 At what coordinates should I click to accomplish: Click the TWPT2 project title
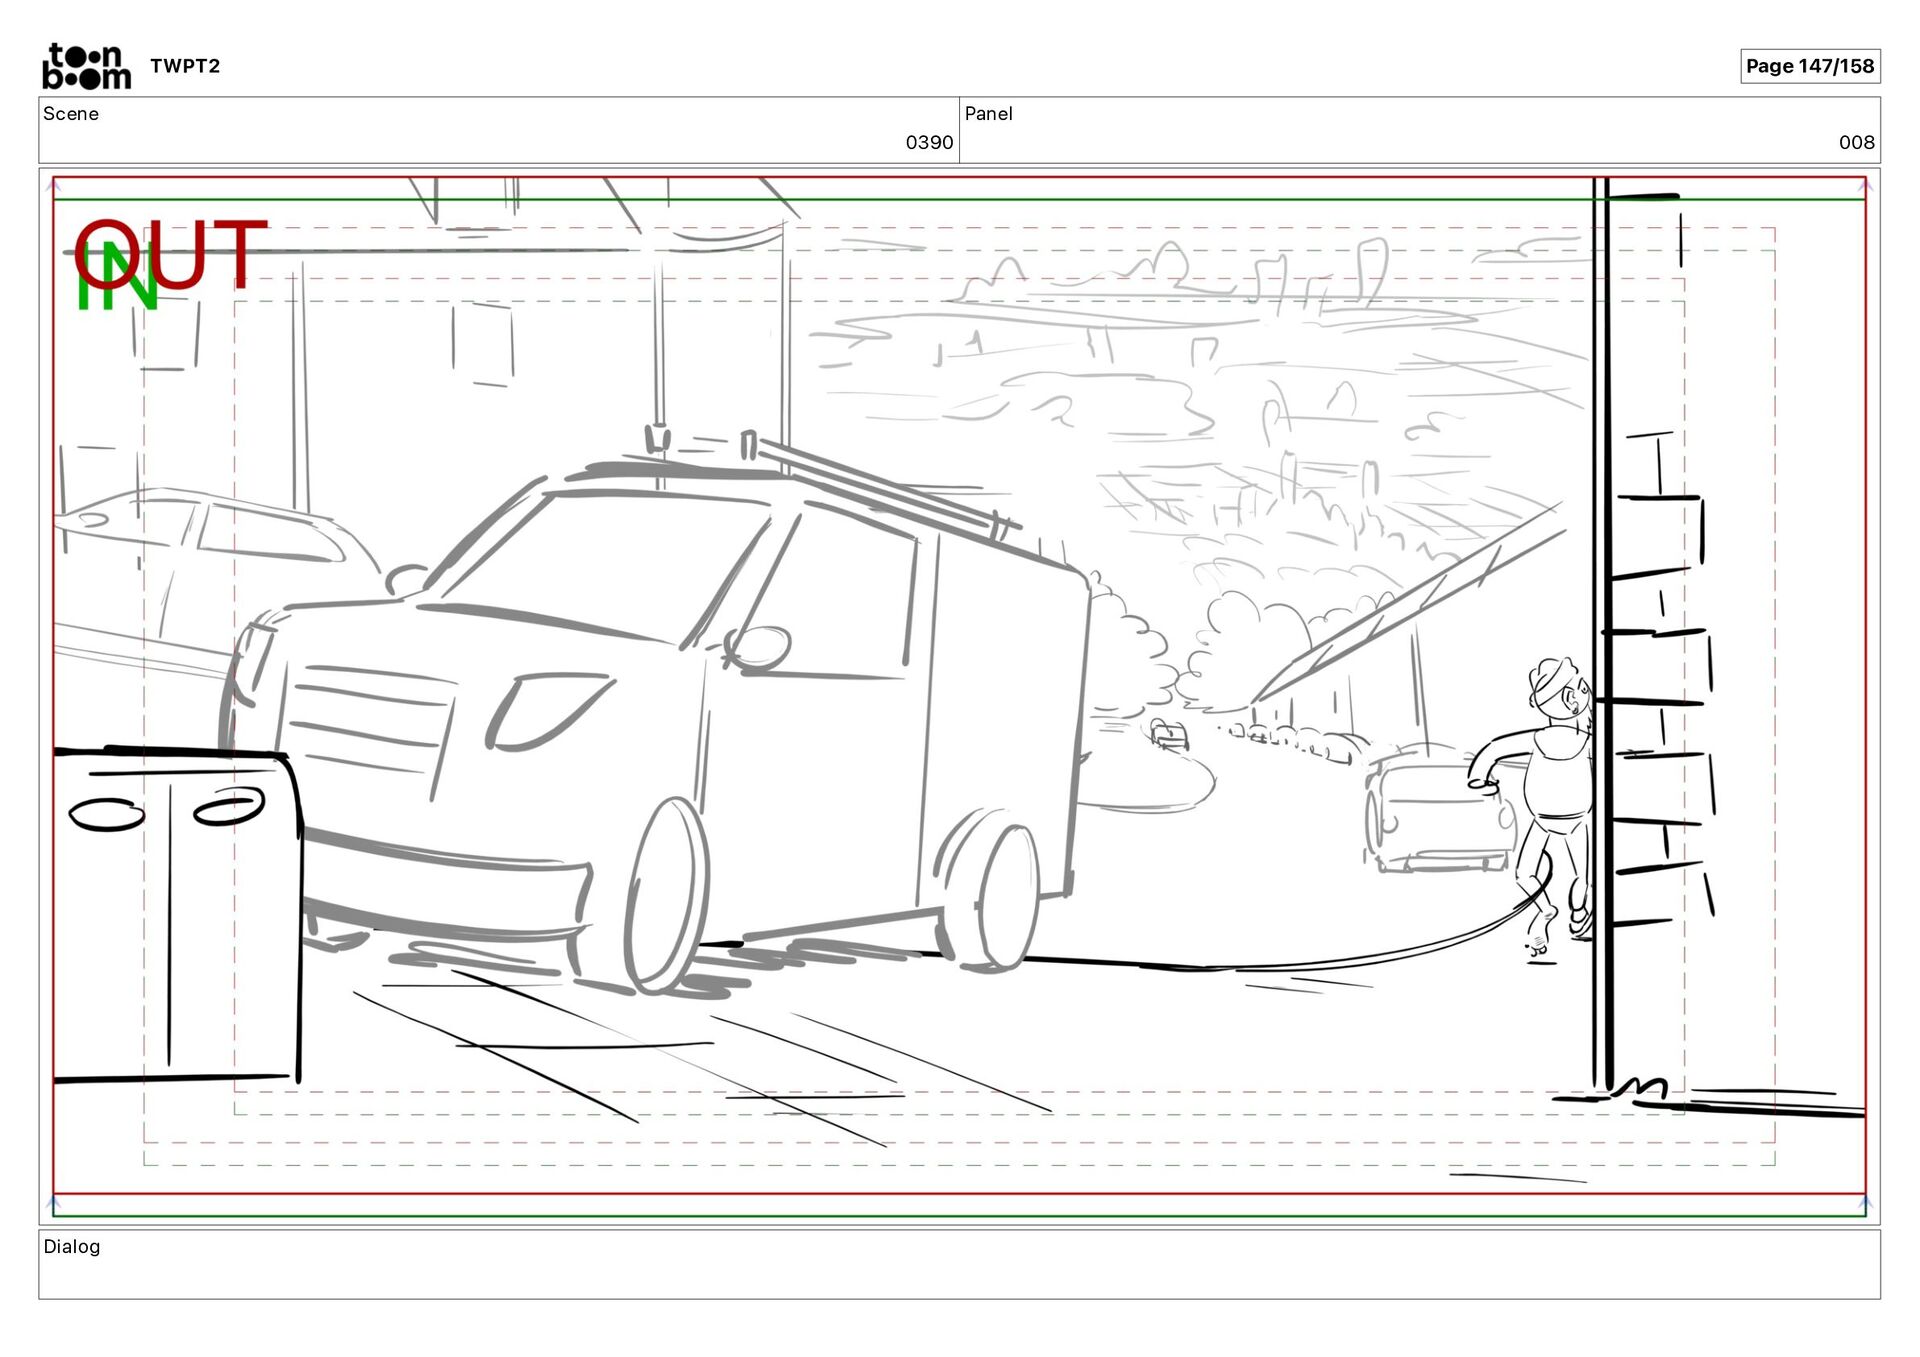185,66
